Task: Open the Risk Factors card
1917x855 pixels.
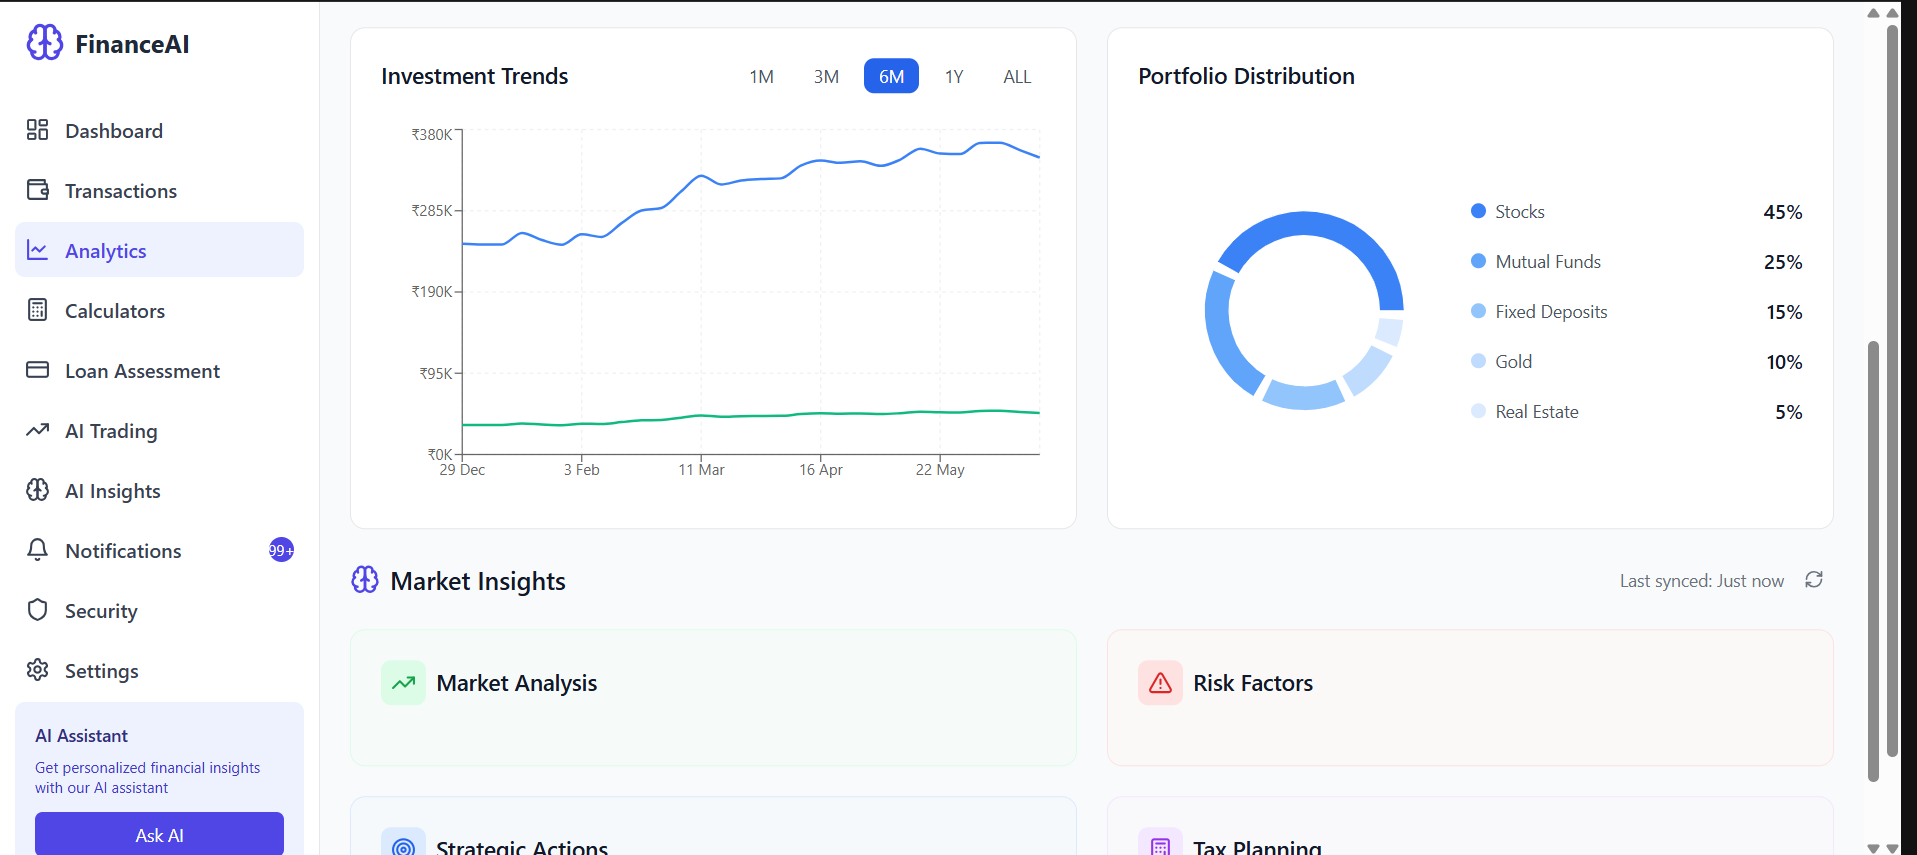Action: click(x=1470, y=698)
